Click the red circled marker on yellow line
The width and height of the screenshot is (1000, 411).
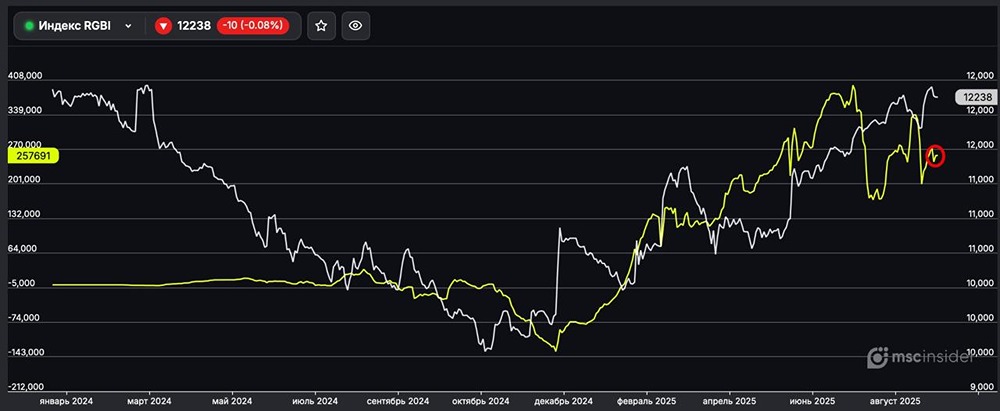click(935, 155)
